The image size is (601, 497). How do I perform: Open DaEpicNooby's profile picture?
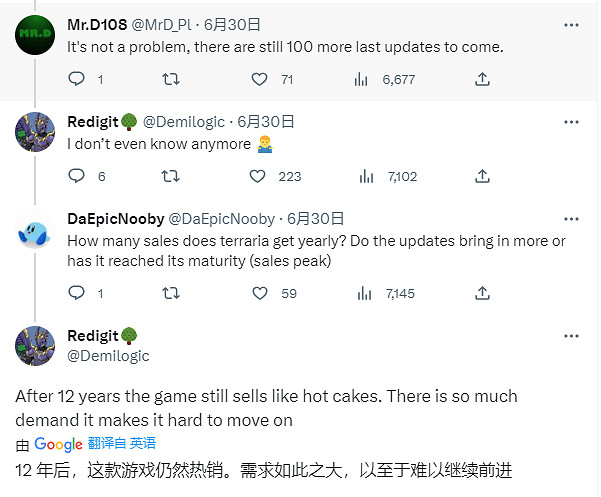35,233
